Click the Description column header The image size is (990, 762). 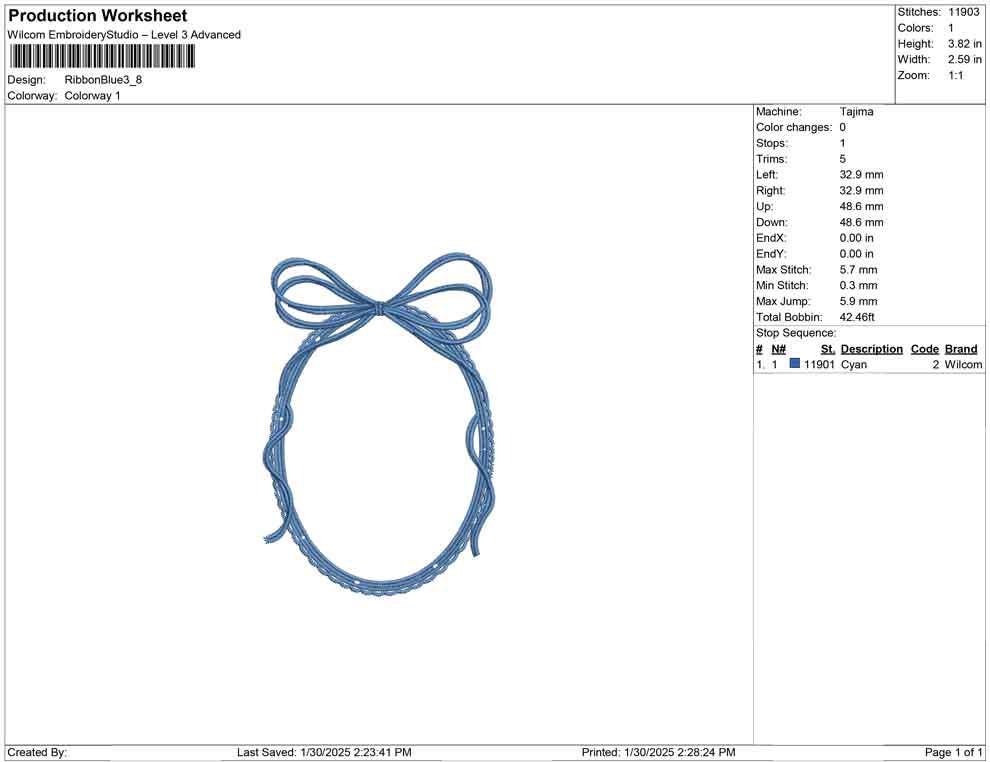871,348
